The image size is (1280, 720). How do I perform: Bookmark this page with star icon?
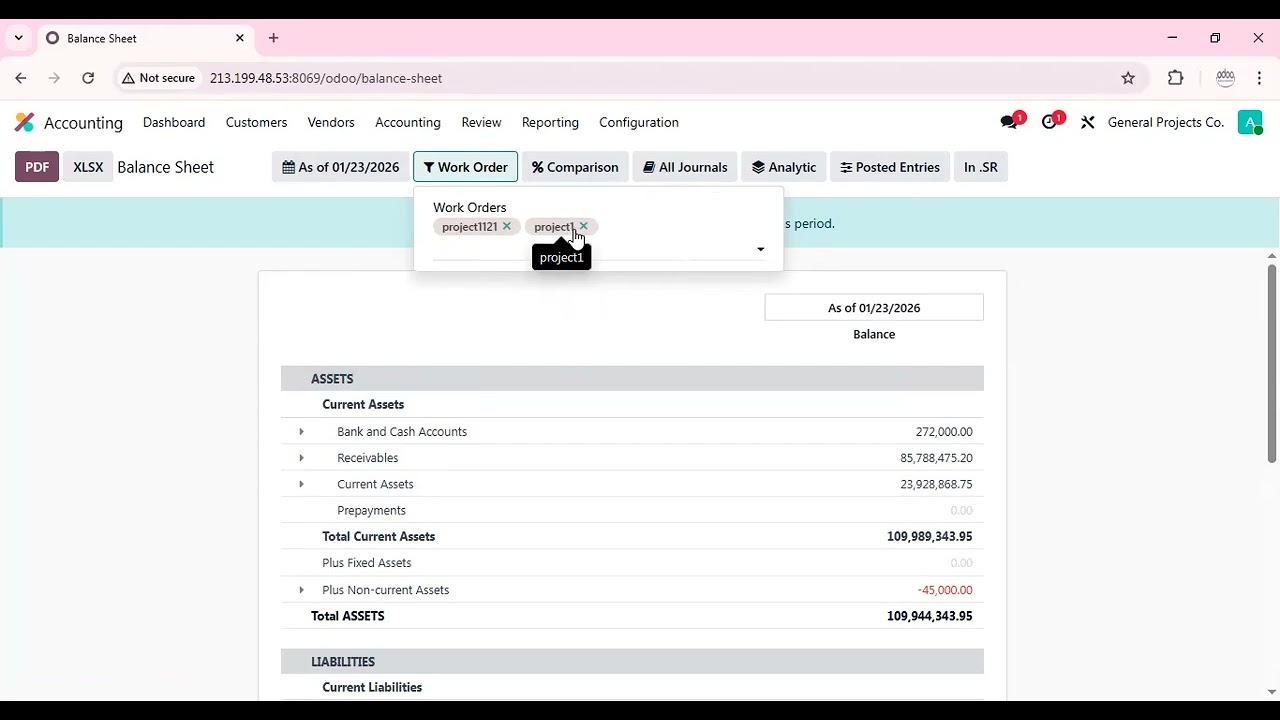(1128, 78)
